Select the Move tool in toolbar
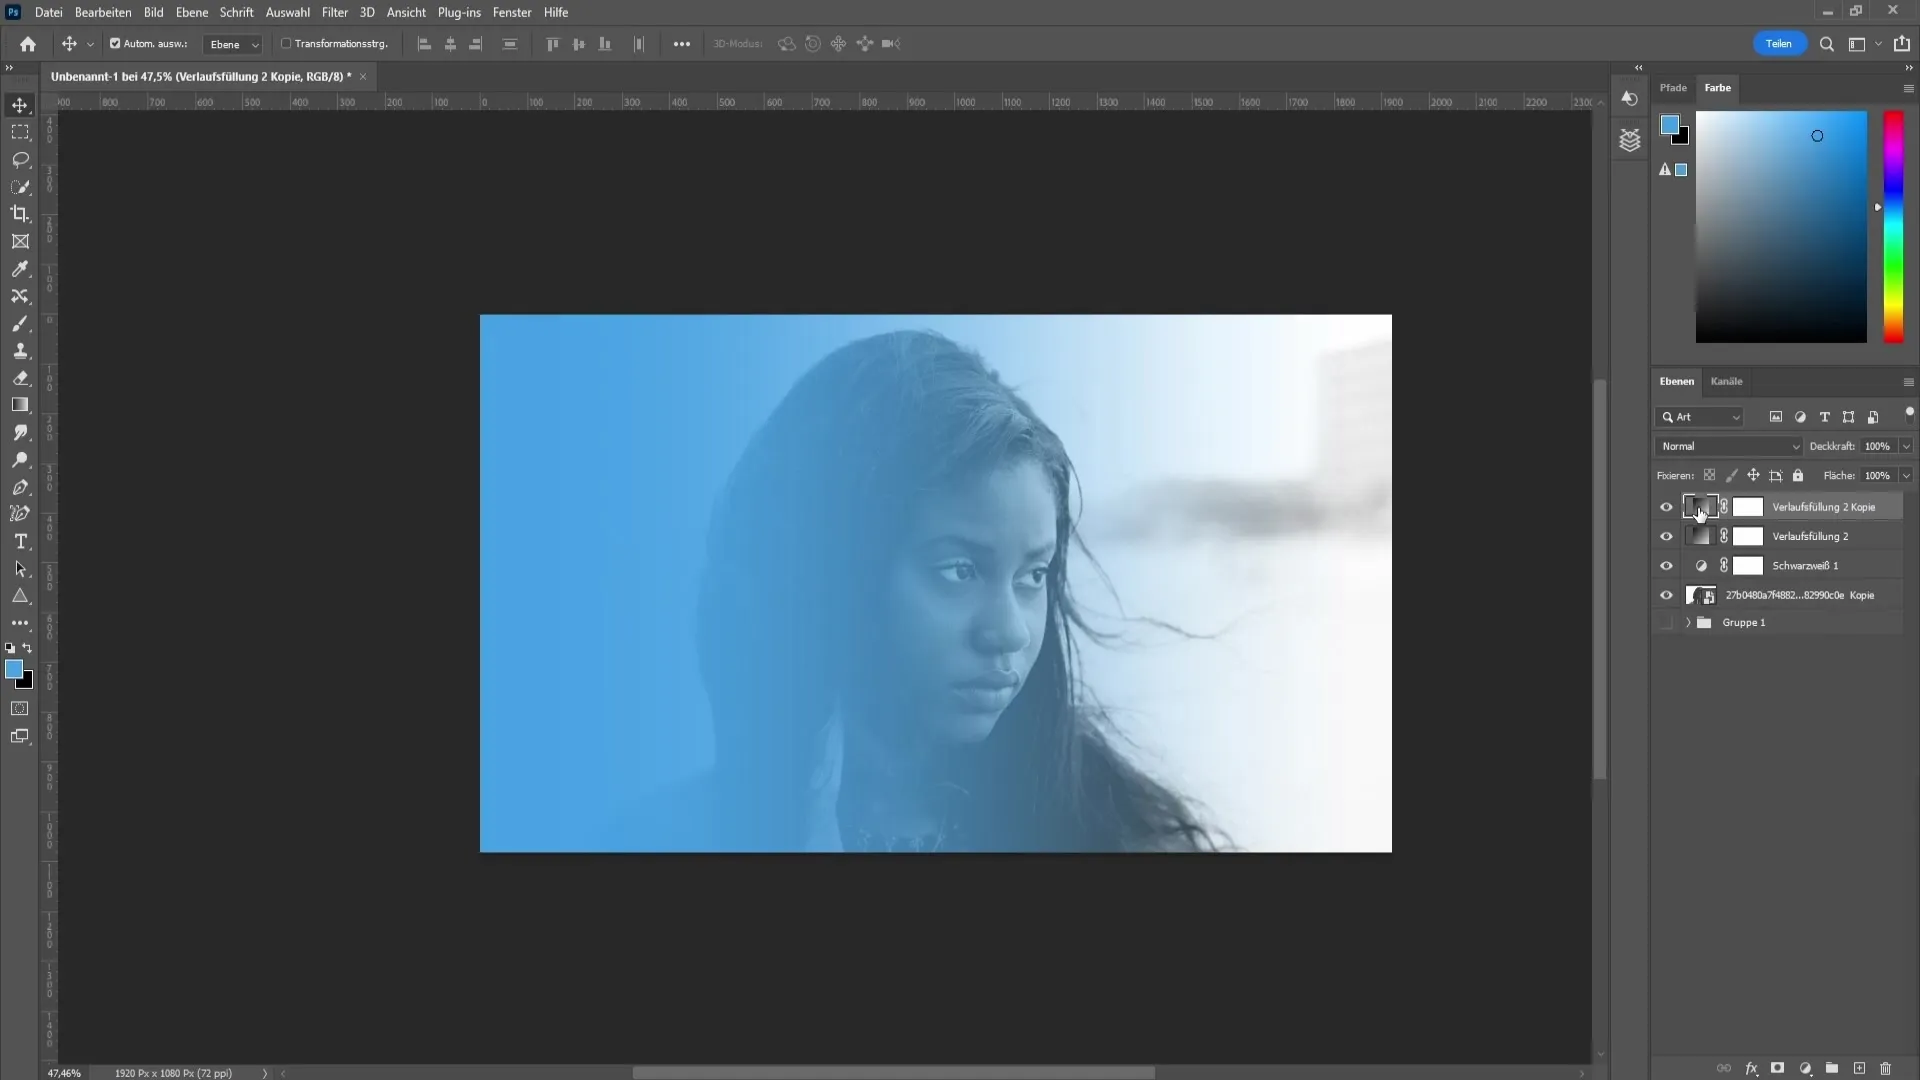This screenshot has height=1080, width=1920. click(18, 105)
